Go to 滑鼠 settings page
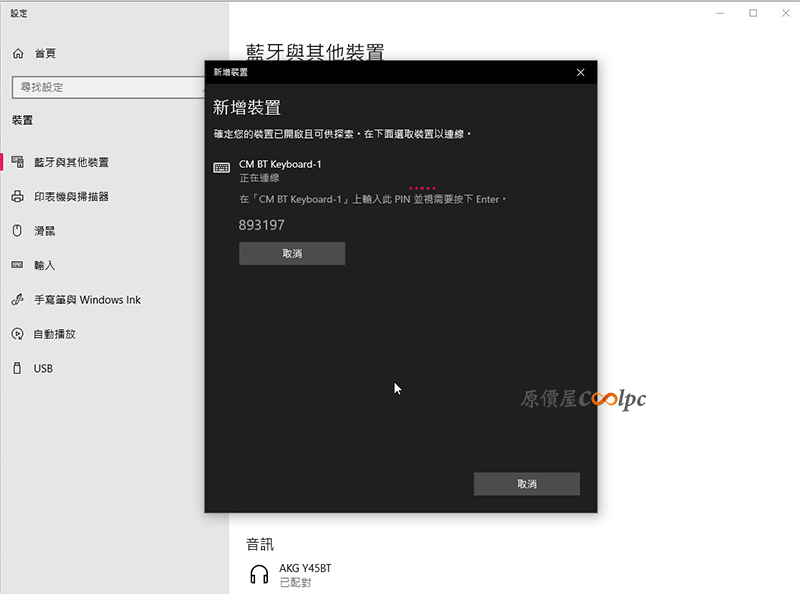This screenshot has height=594, width=800. pyautogui.click(x=44, y=231)
